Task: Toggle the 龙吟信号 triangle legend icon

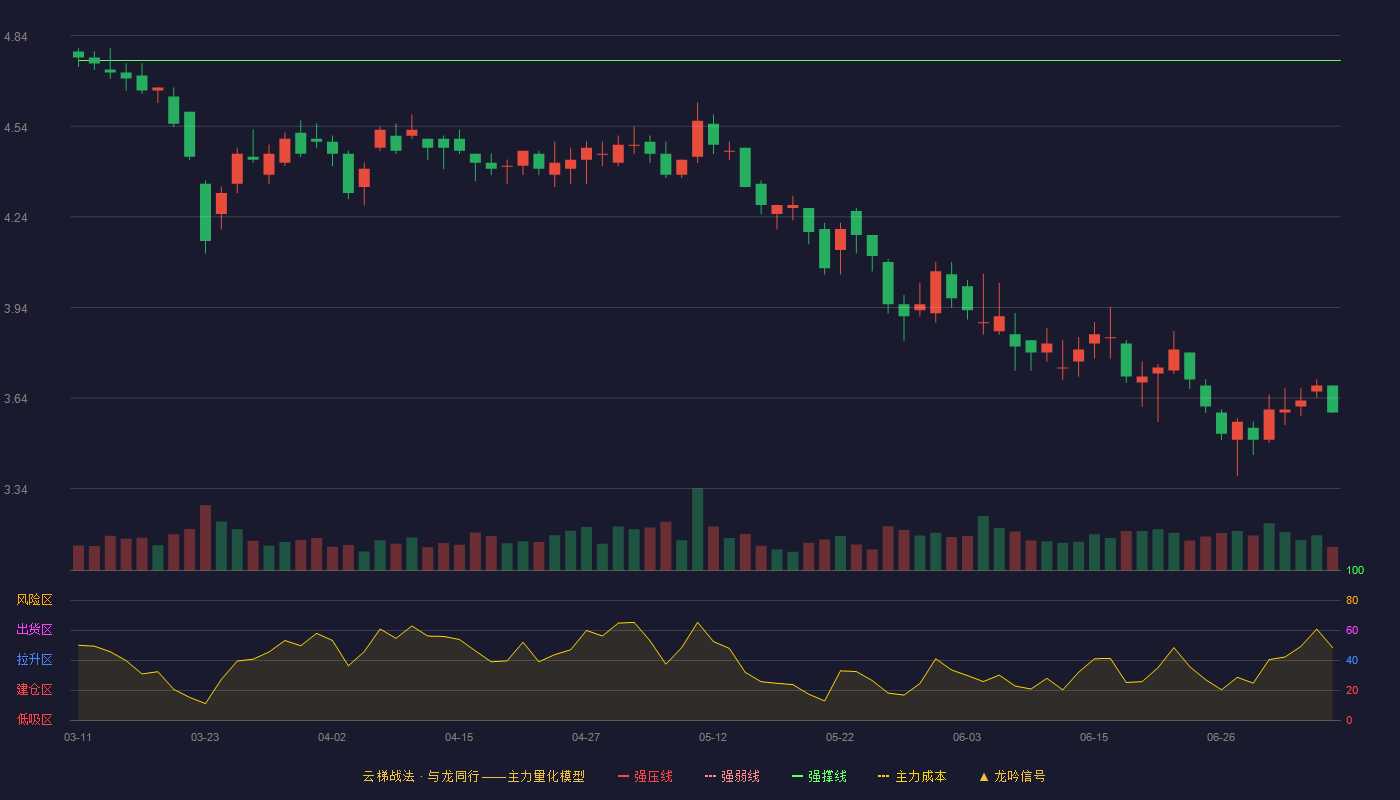Action: click(x=984, y=776)
